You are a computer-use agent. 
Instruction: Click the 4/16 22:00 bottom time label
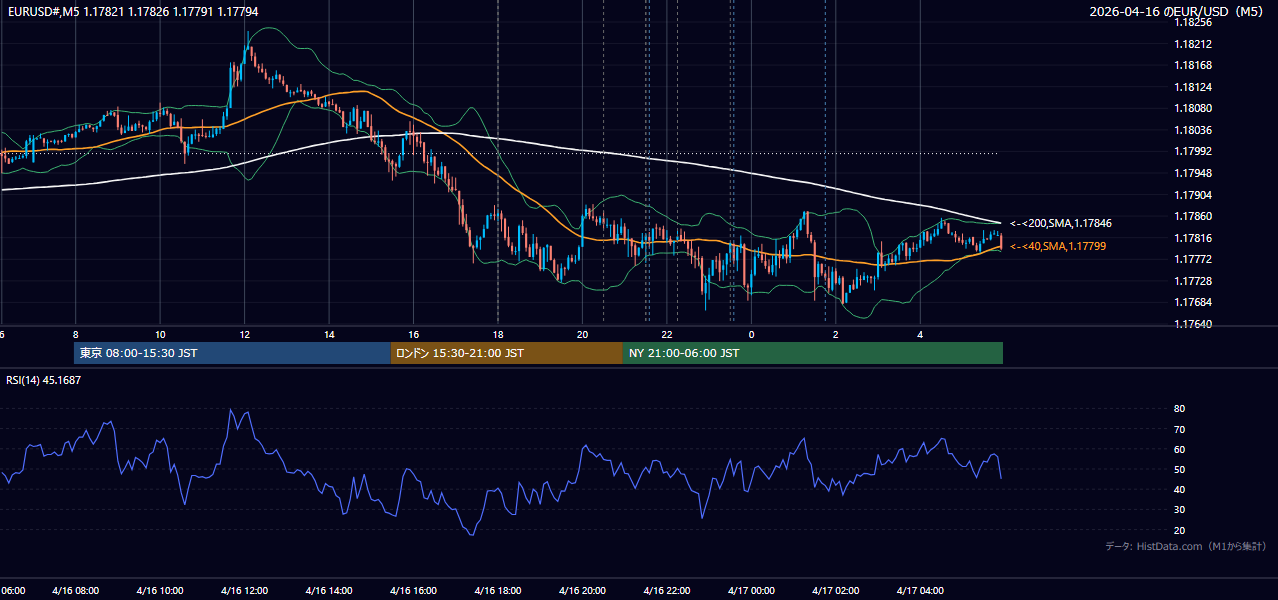667,591
